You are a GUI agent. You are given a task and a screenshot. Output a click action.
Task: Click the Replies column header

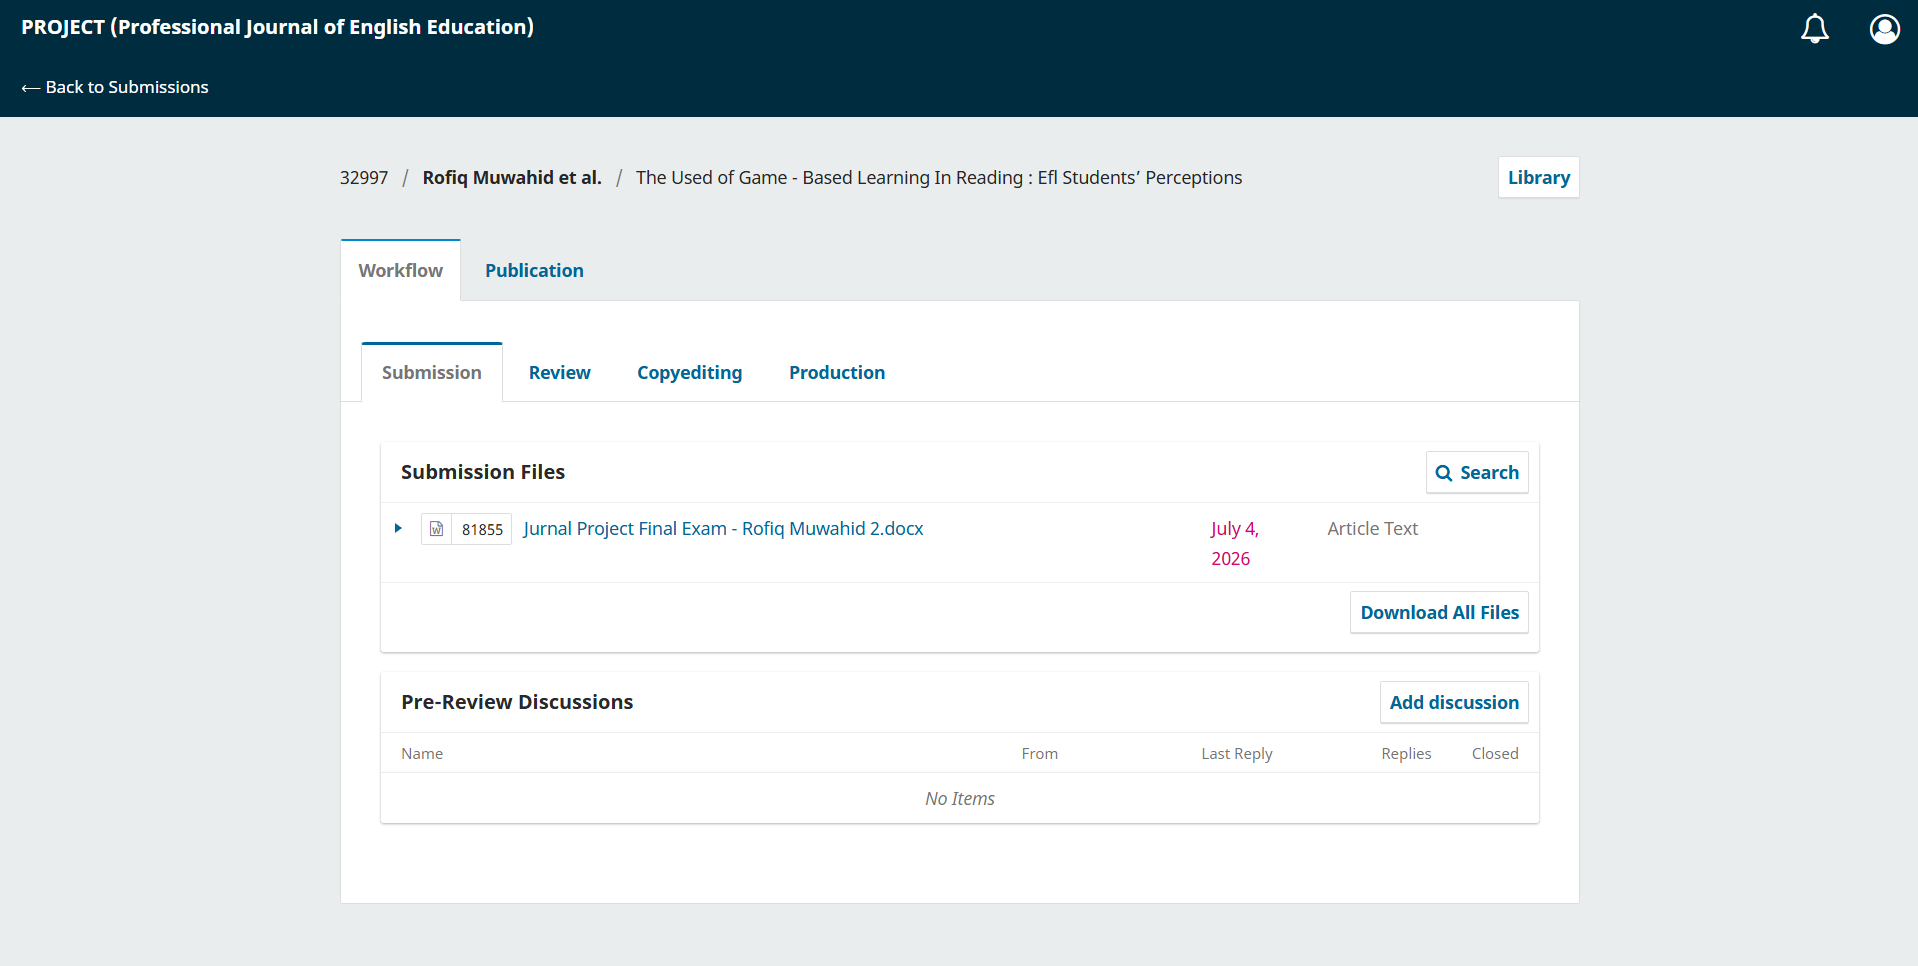pos(1406,753)
